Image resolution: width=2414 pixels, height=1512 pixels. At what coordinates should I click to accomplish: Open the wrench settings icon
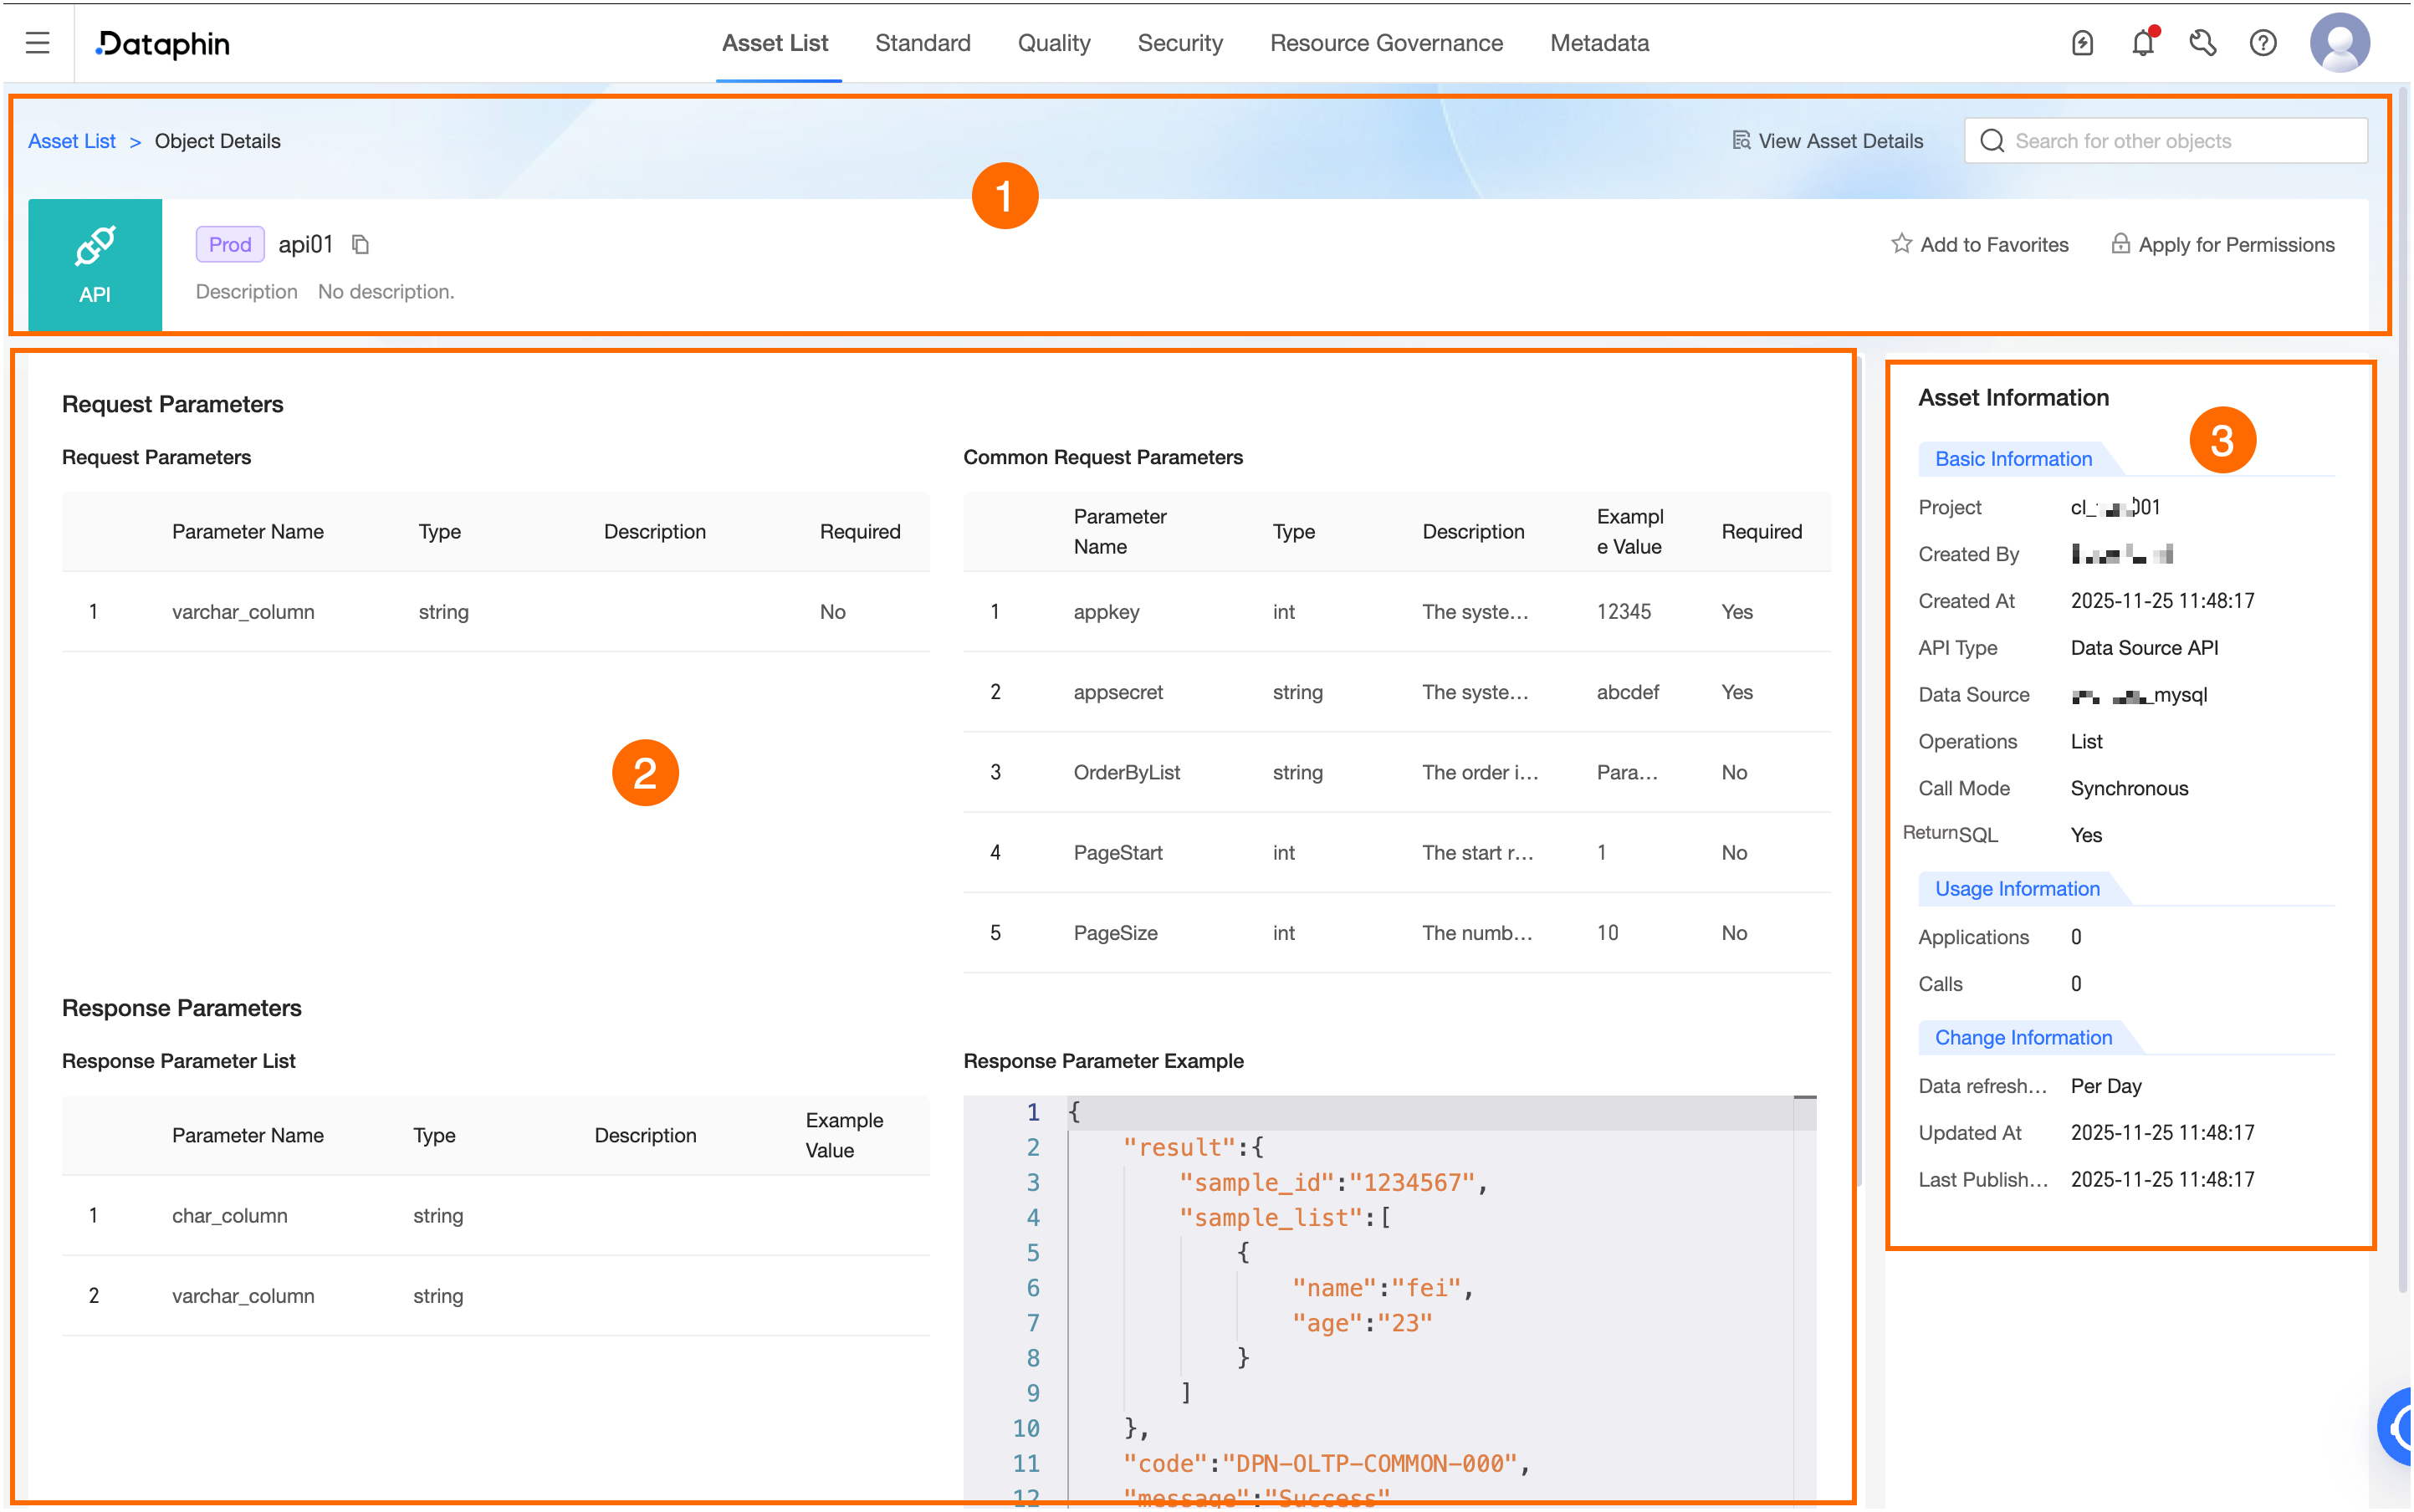coord(2203,43)
